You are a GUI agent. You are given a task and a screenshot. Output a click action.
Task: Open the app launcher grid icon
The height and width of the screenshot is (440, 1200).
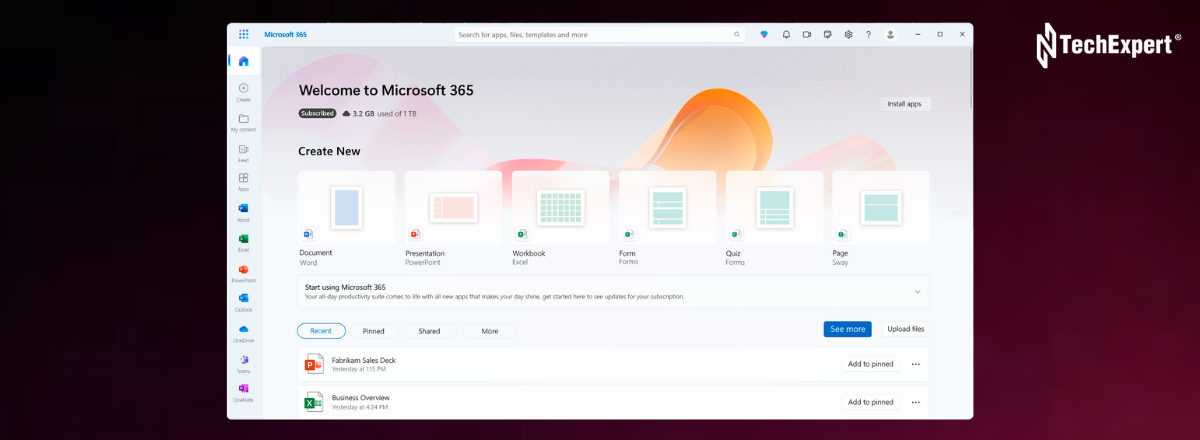[243, 34]
